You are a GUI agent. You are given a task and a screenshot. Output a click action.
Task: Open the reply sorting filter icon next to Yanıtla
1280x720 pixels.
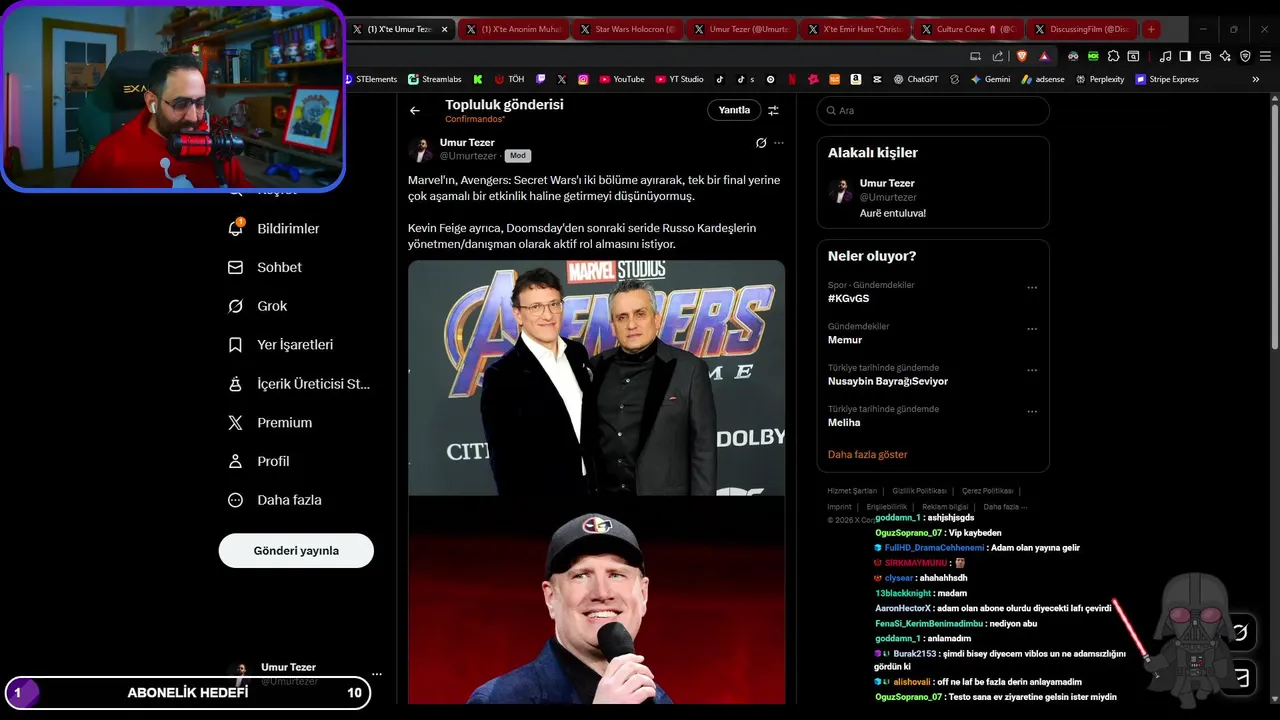(773, 110)
